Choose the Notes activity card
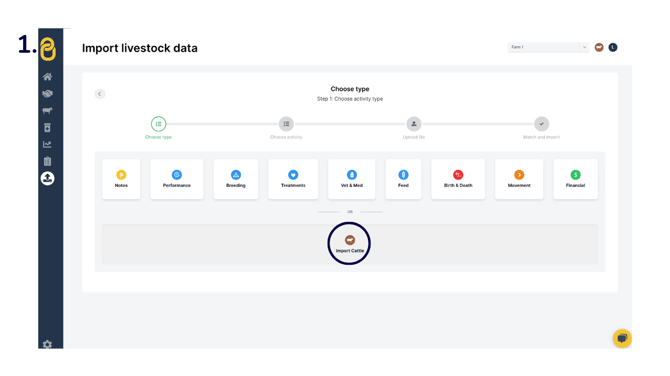This screenshot has width=670, height=376. click(121, 179)
